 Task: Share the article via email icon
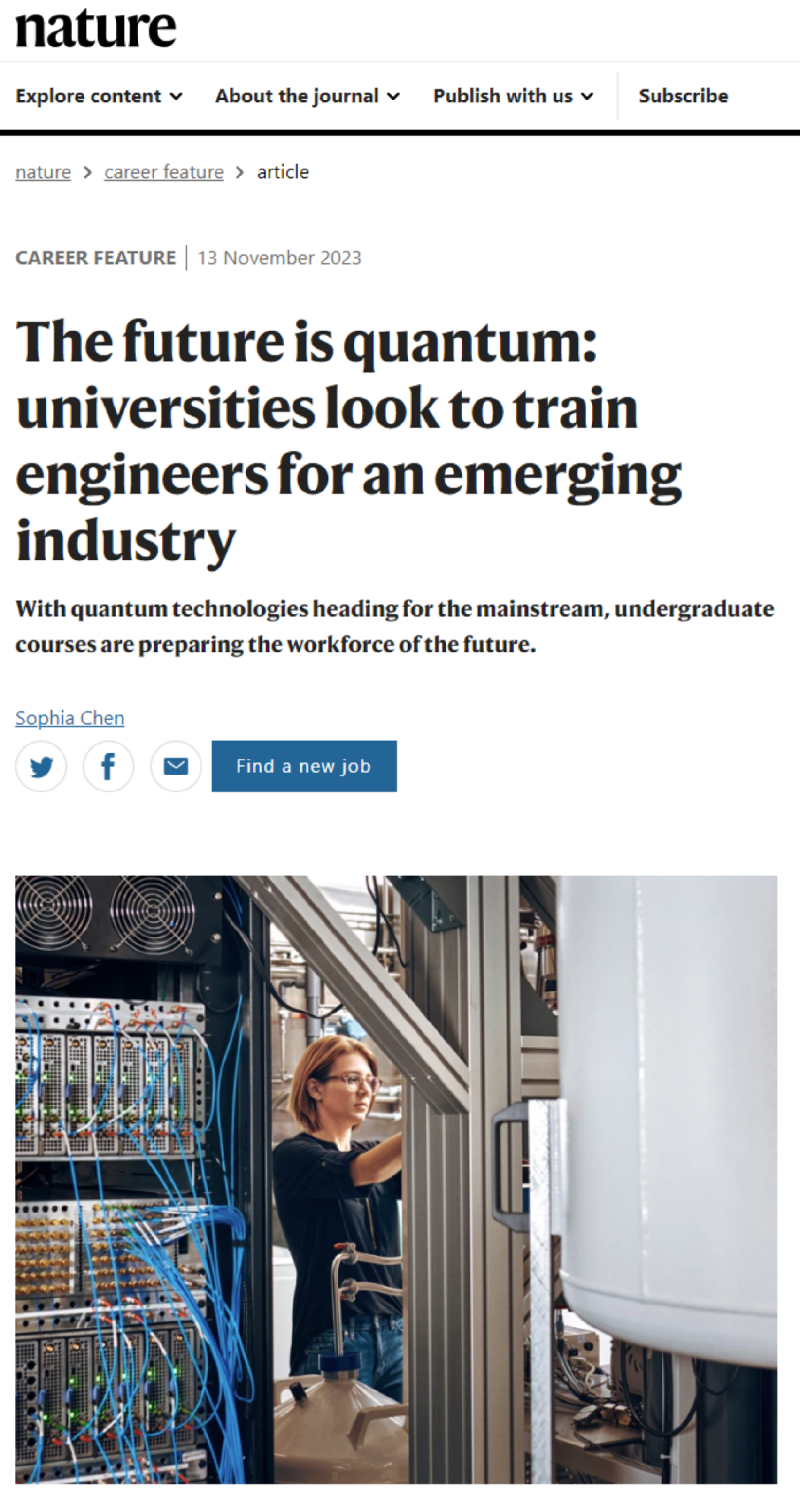[176, 767]
